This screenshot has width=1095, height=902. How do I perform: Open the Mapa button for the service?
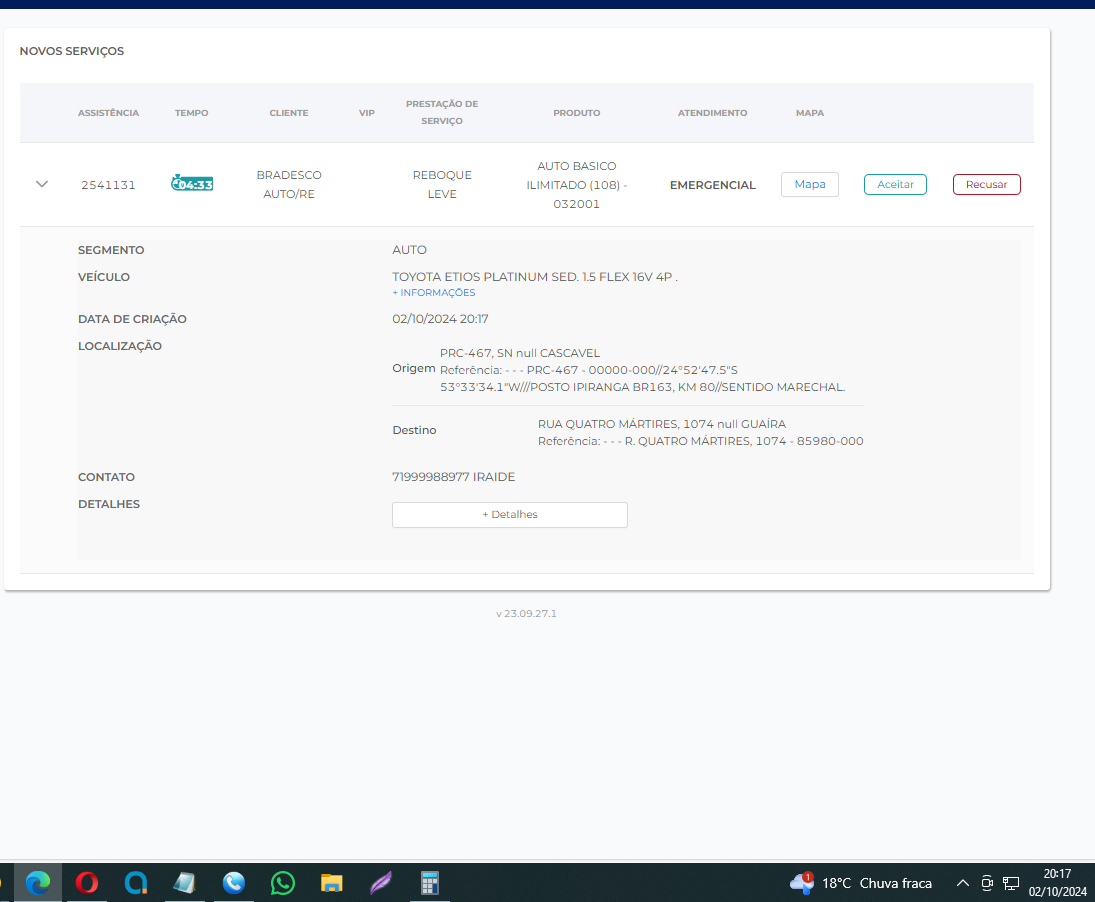point(809,184)
